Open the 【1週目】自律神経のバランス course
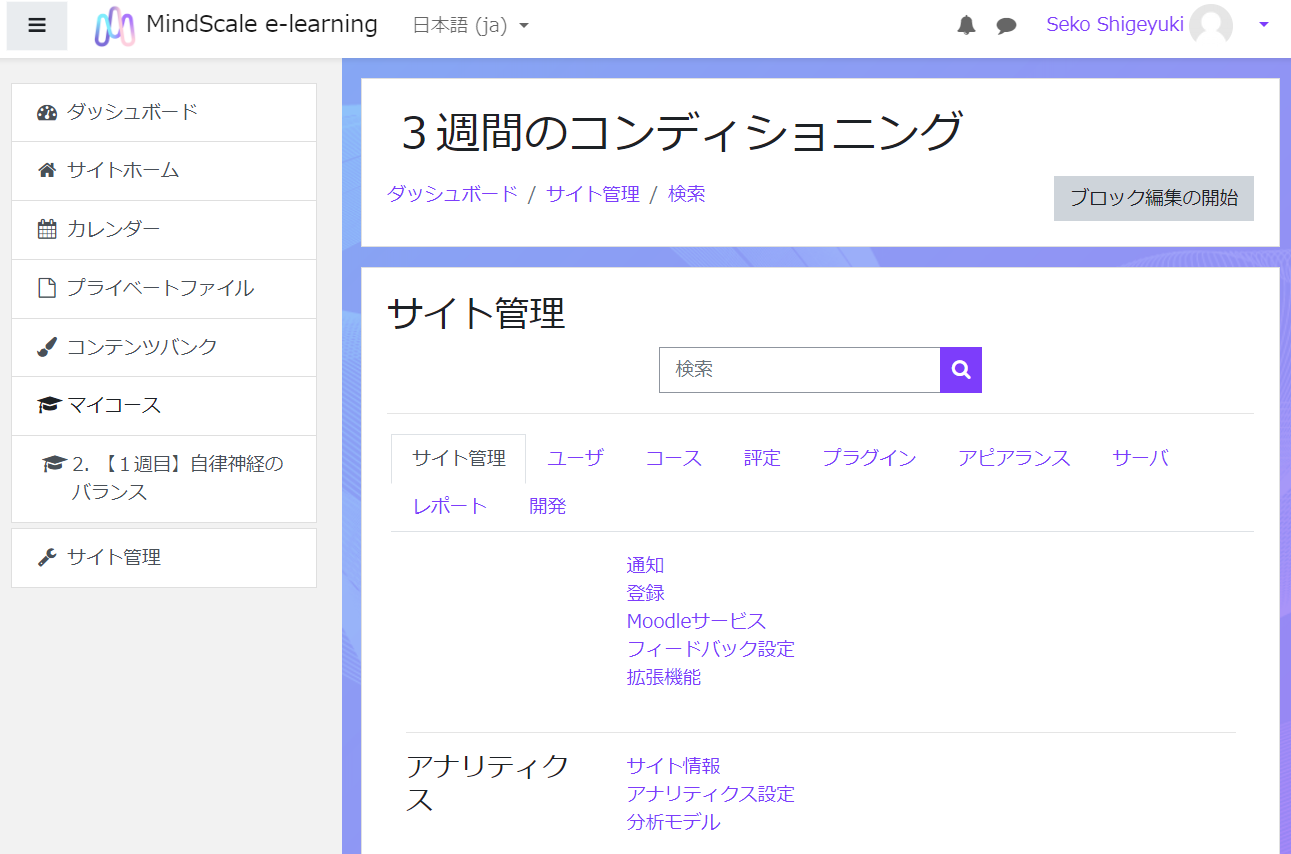The height and width of the screenshot is (854, 1291). pos(164,478)
